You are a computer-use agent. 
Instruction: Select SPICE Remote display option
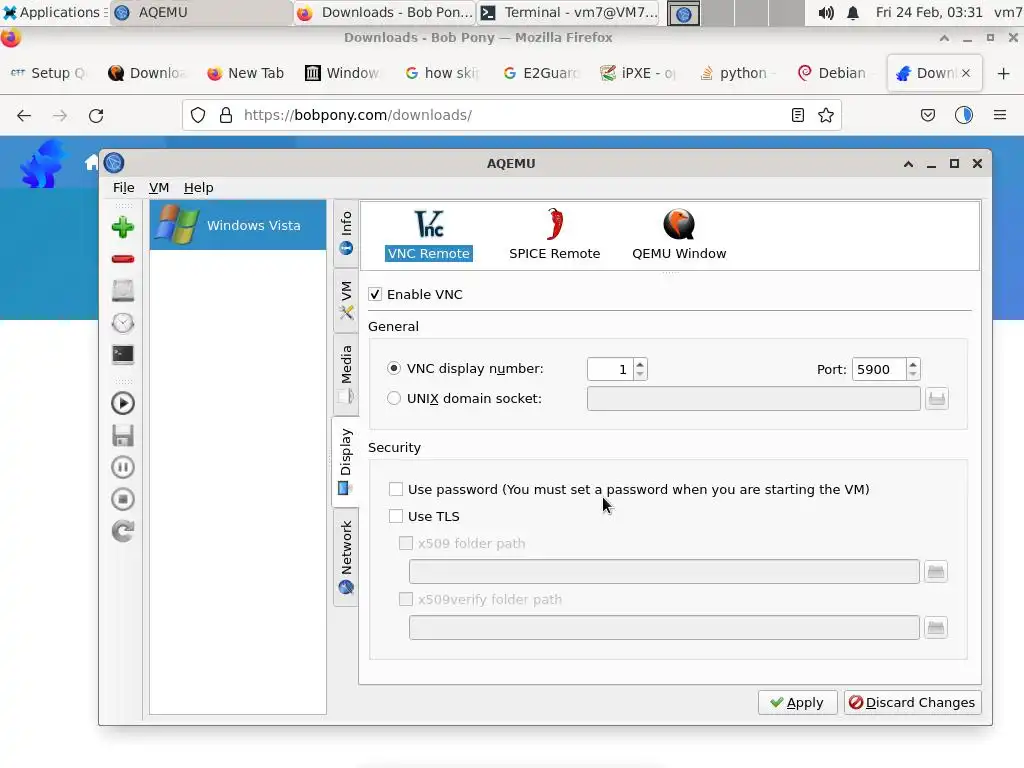tap(554, 235)
